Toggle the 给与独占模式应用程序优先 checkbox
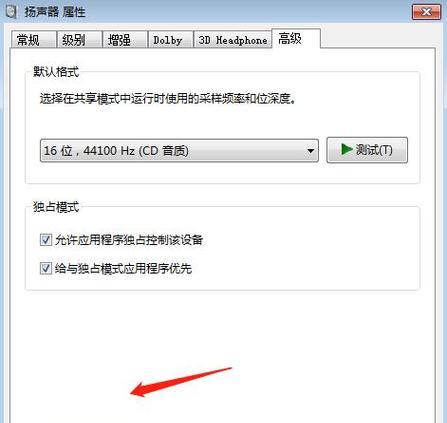The image size is (447, 423). tap(46, 268)
